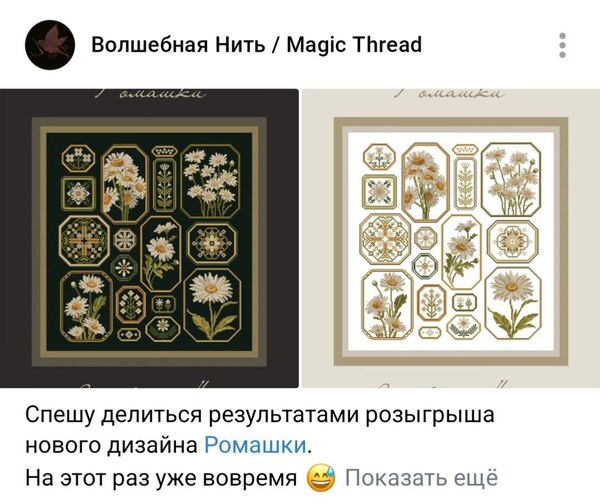
Task: Click the sweating smile emoji in the post
Action: click(x=321, y=478)
